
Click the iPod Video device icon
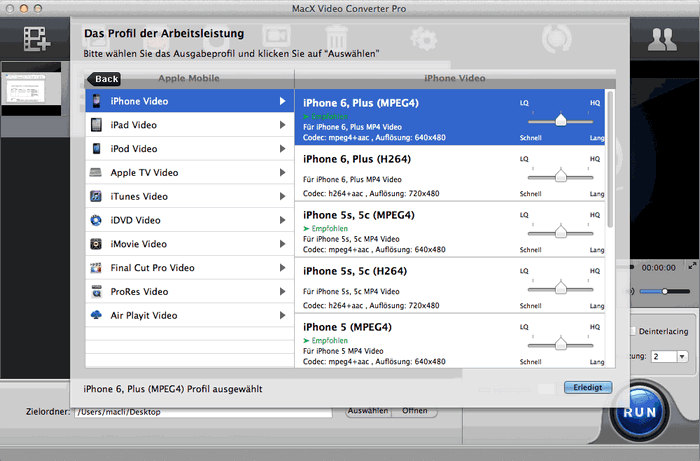coord(96,149)
